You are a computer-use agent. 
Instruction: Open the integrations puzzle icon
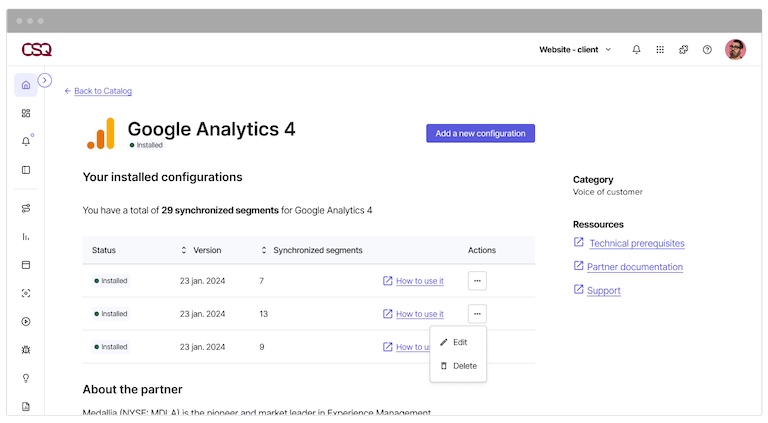click(x=683, y=49)
